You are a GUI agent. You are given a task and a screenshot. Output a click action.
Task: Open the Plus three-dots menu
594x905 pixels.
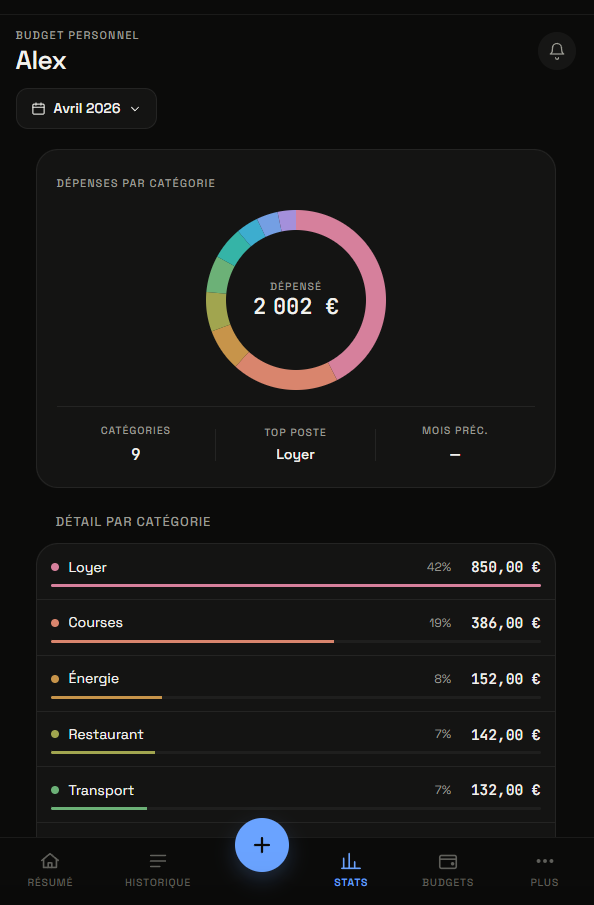(x=544, y=861)
